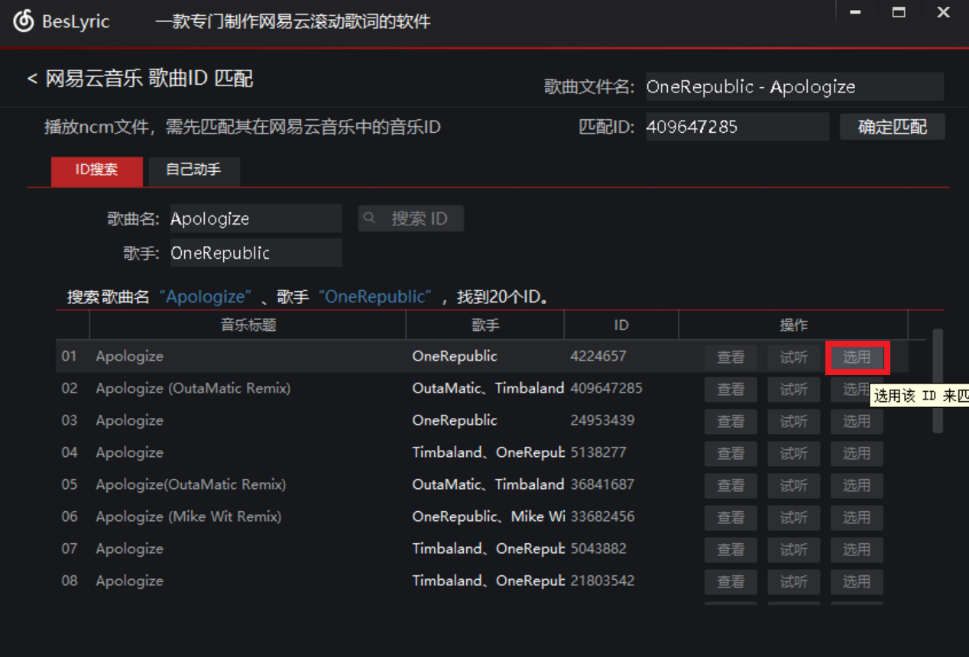
Task: Switch to the ID搜索 tab
Action: pyautogui.click(x=97, y=170)
